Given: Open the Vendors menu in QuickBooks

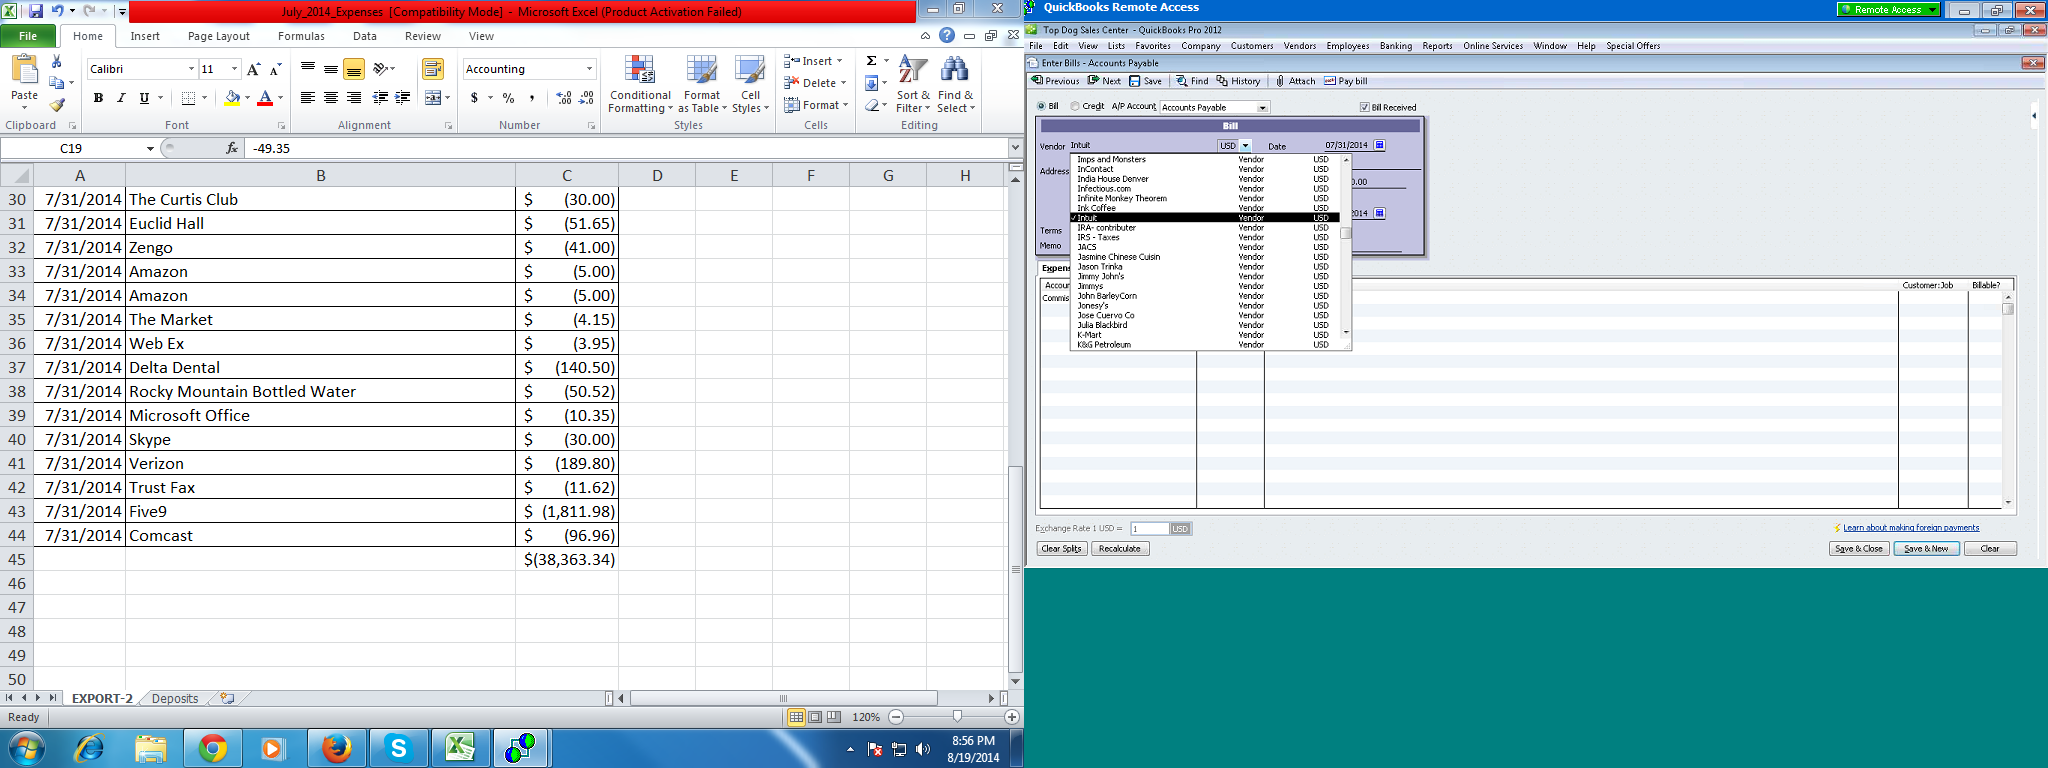Looking at the screenshot, I should 1299,46.
